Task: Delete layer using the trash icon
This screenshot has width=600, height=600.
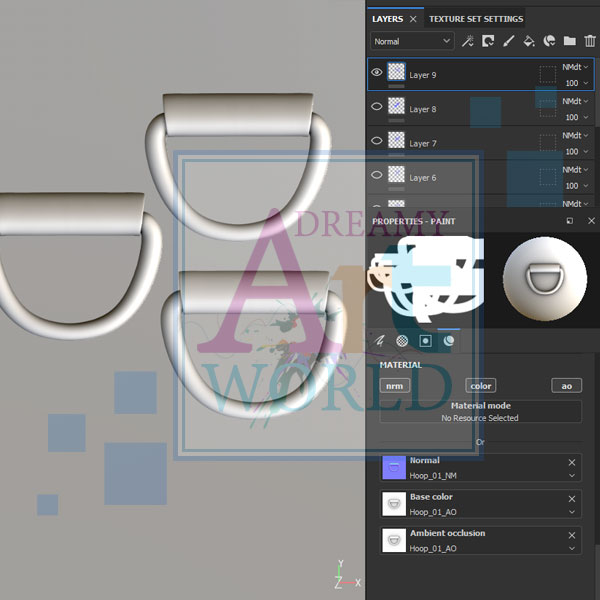Action: click(x=589, y=41)
